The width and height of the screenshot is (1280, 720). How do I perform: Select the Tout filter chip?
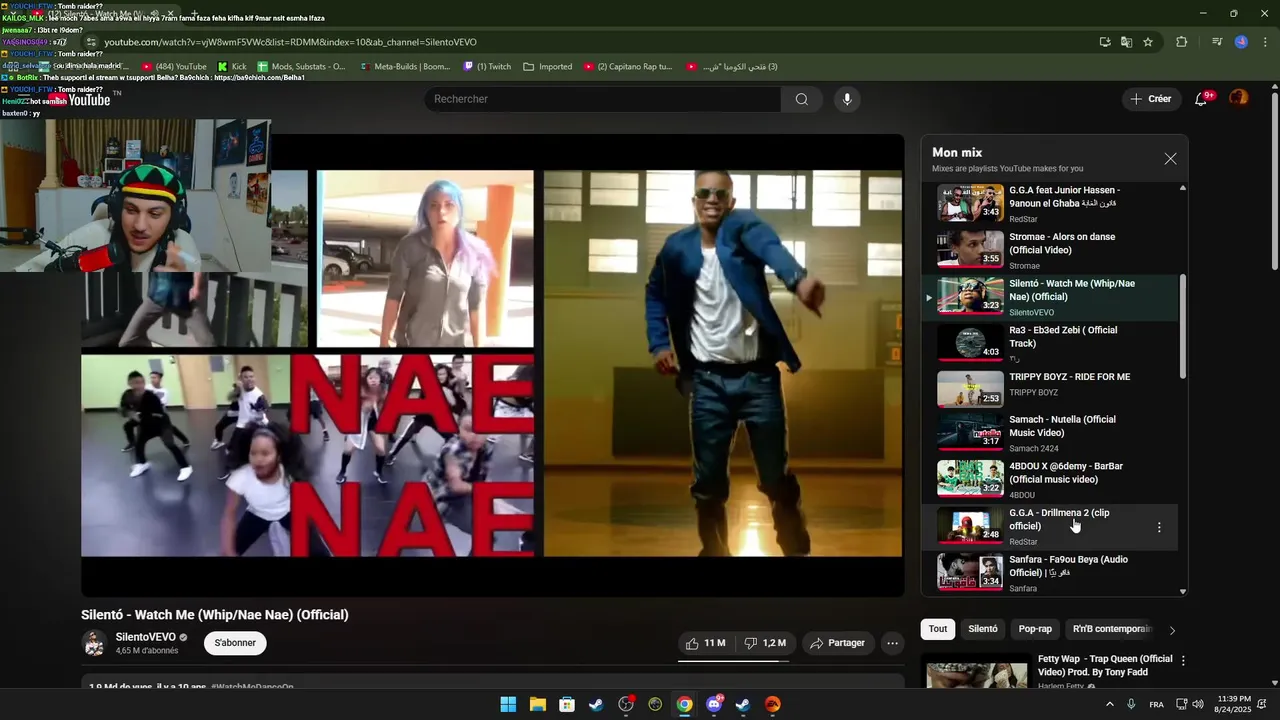[x=938, y=629]
